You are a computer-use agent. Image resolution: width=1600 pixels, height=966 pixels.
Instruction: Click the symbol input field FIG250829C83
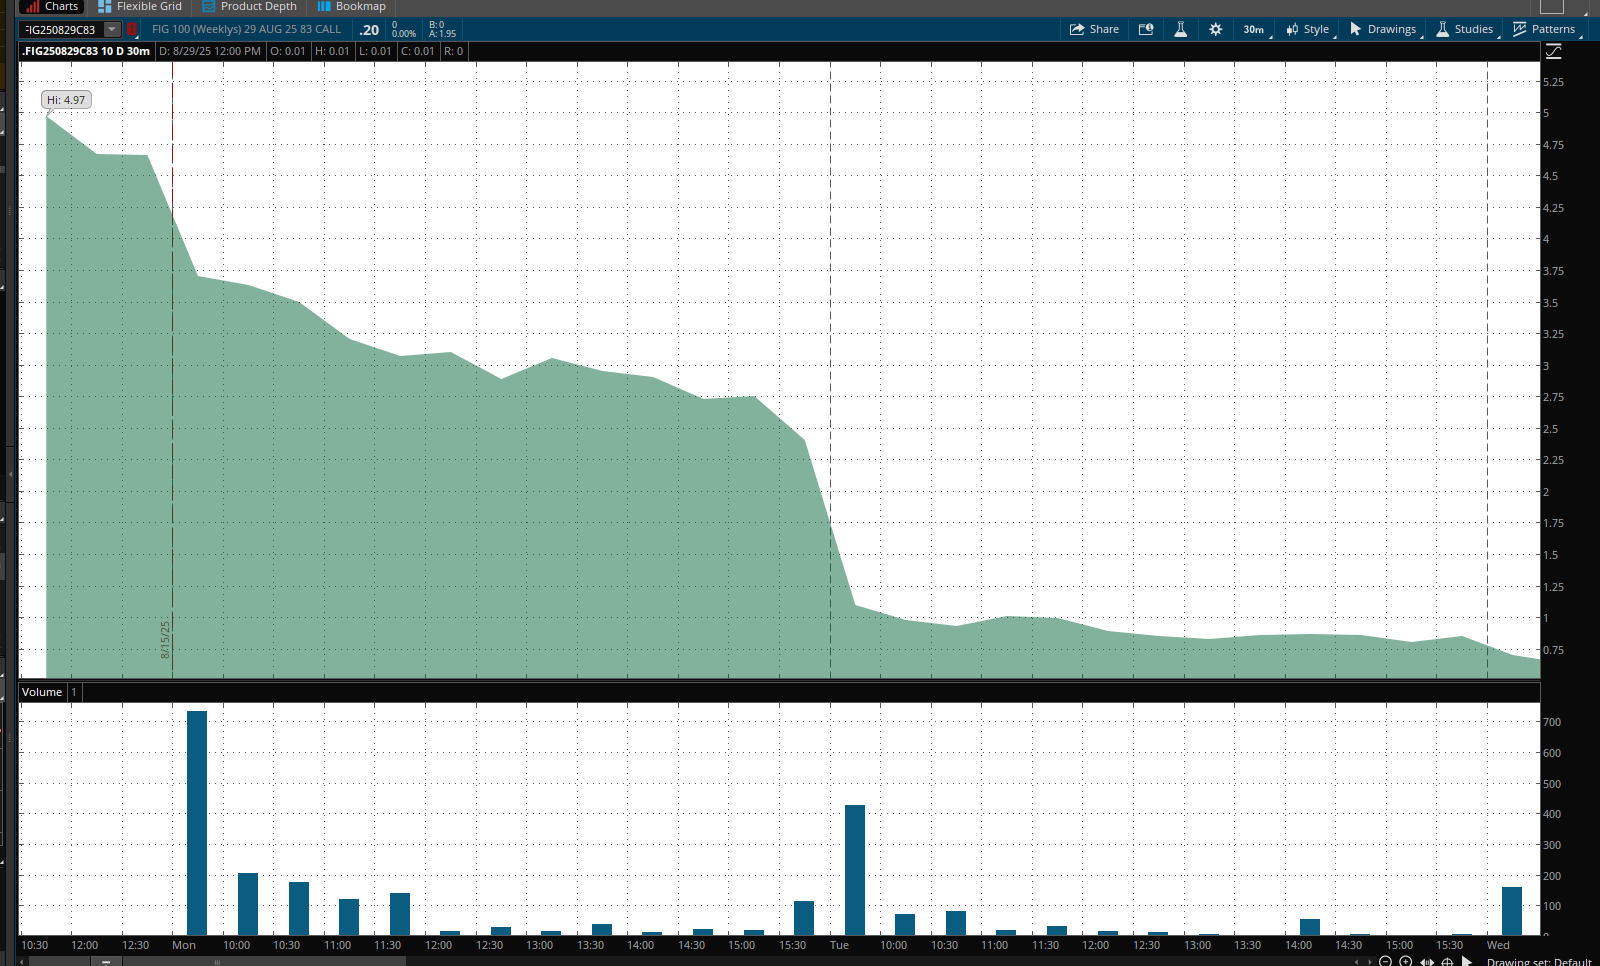[x=61, y=30]
